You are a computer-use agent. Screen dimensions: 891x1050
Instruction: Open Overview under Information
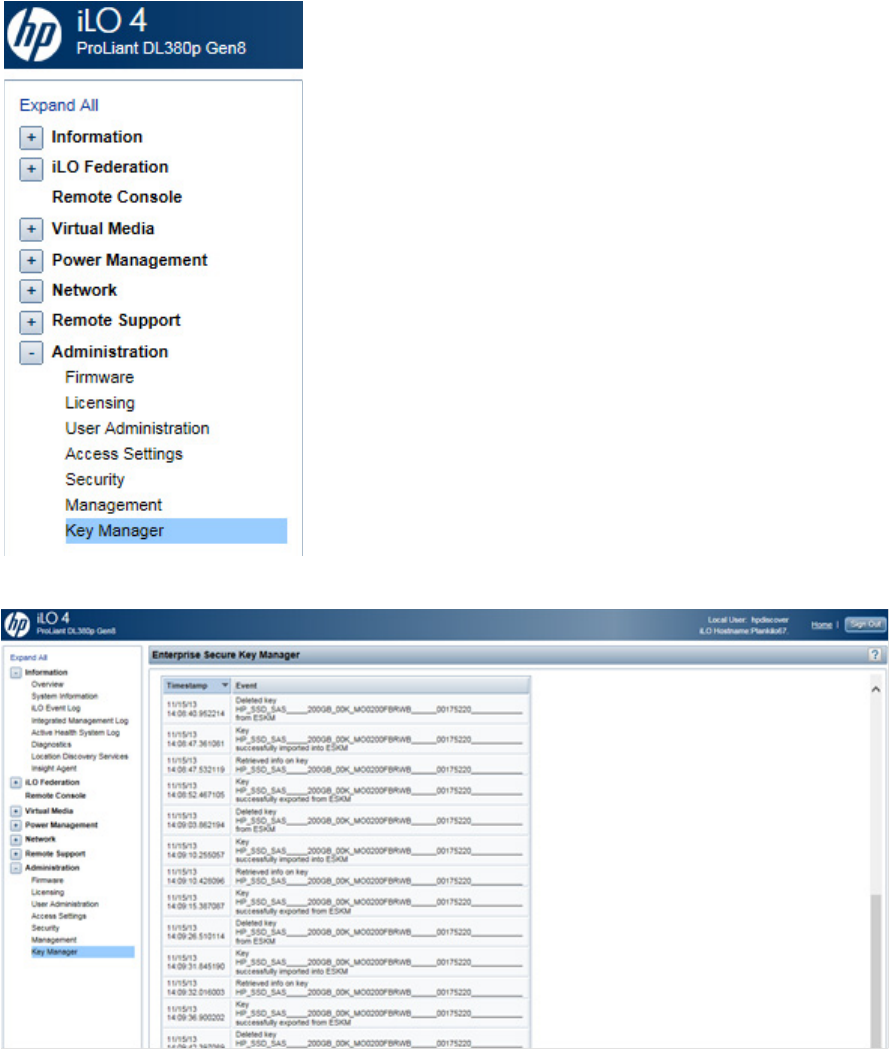[x=48, y=684]
